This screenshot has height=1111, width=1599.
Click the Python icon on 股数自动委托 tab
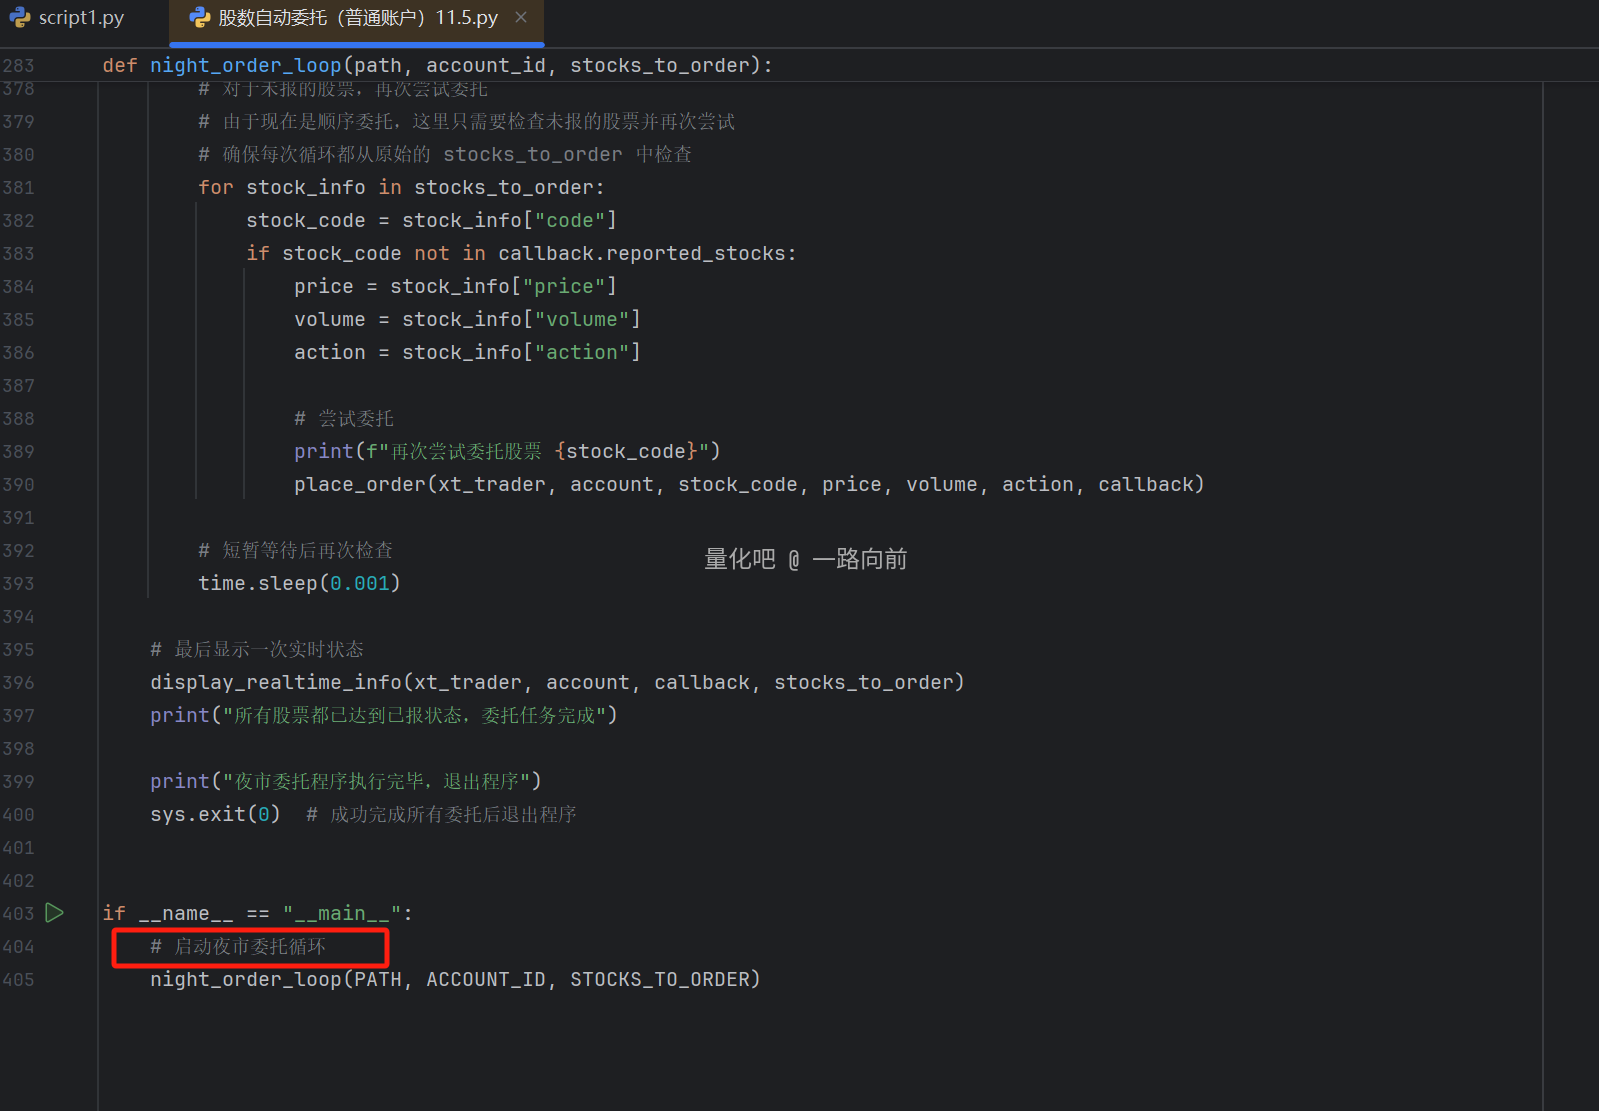[200, 18]
